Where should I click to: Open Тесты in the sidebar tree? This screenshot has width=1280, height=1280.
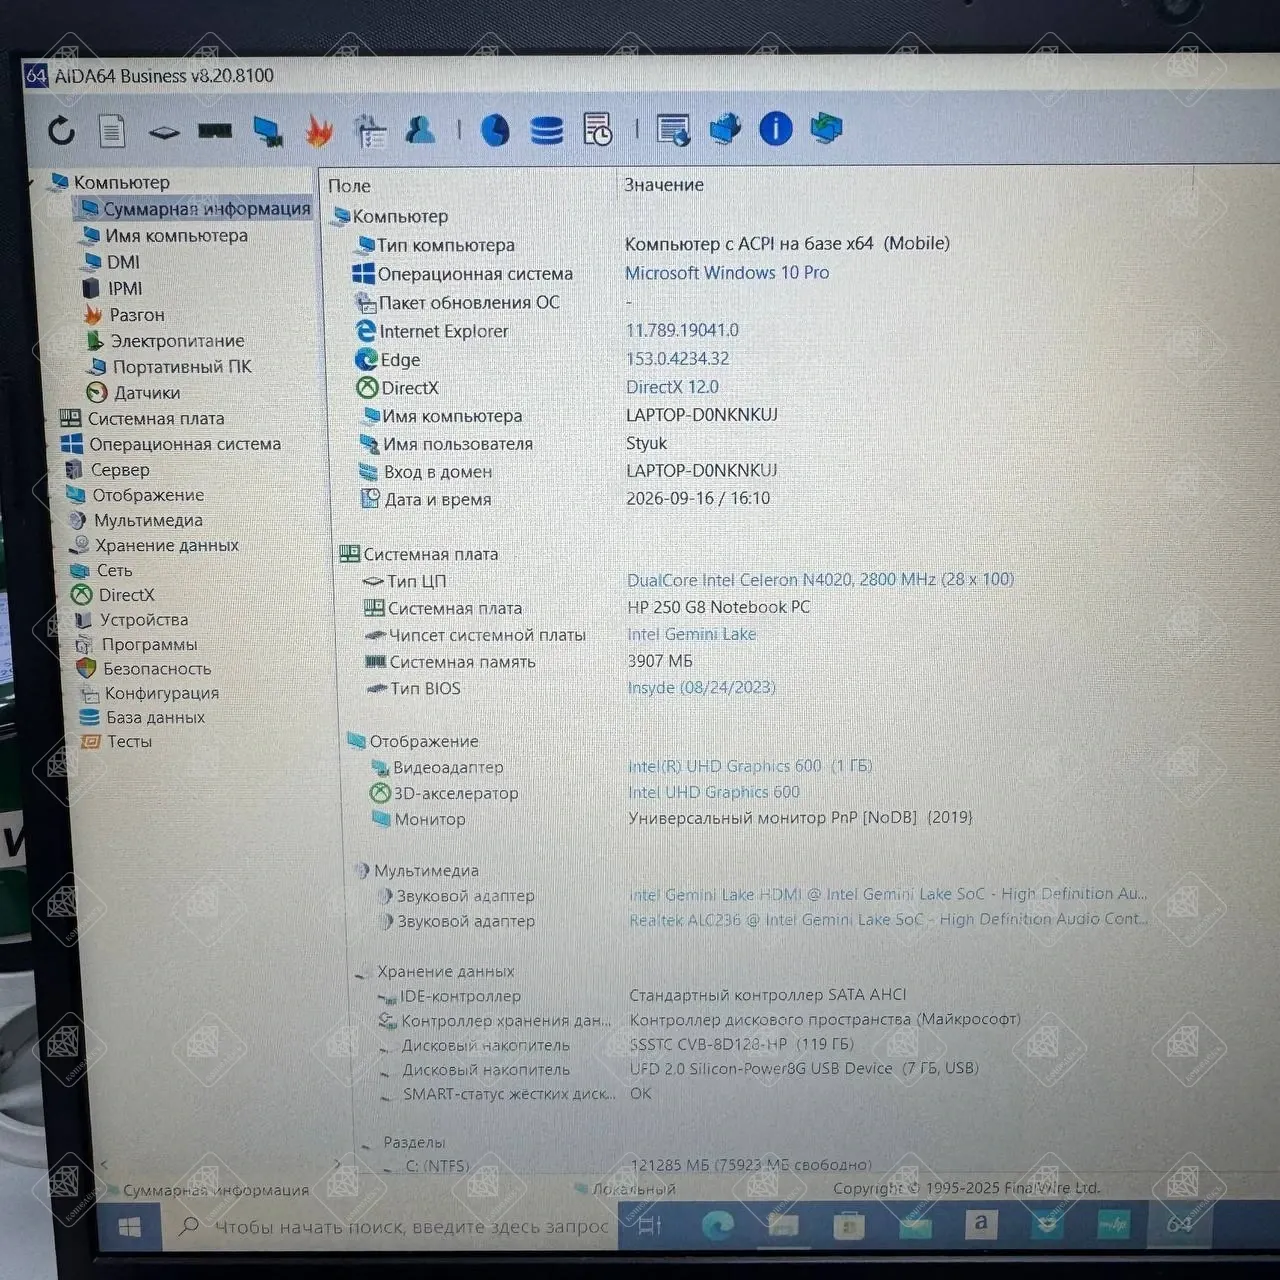[x=129, y=742]
